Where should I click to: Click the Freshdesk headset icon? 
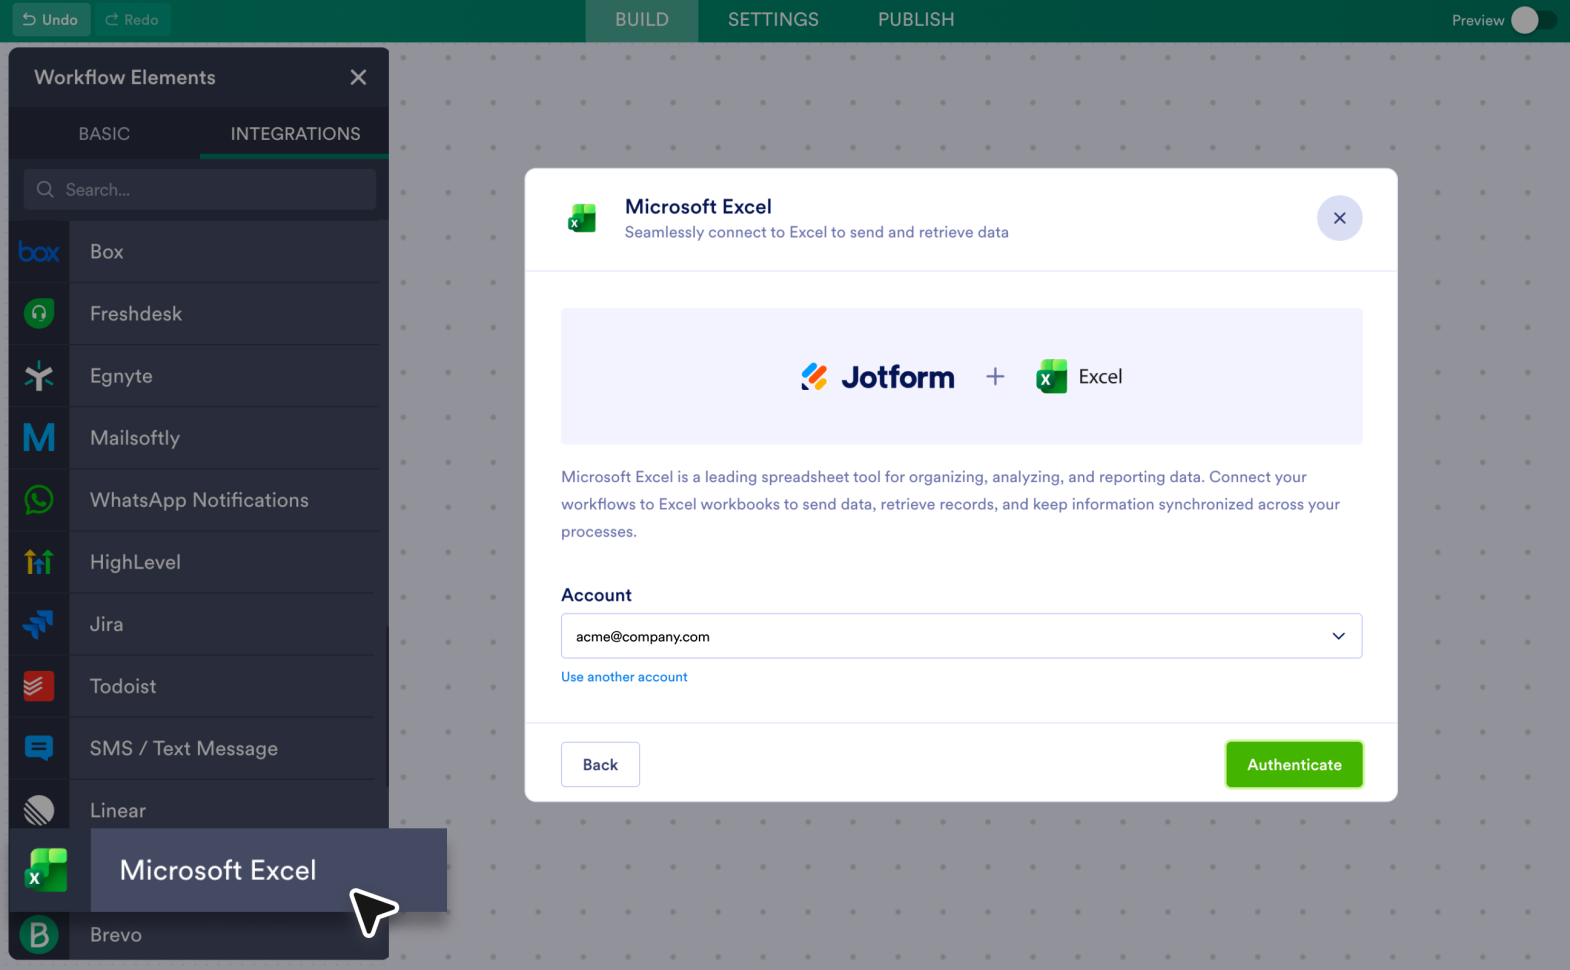(39, 314)
